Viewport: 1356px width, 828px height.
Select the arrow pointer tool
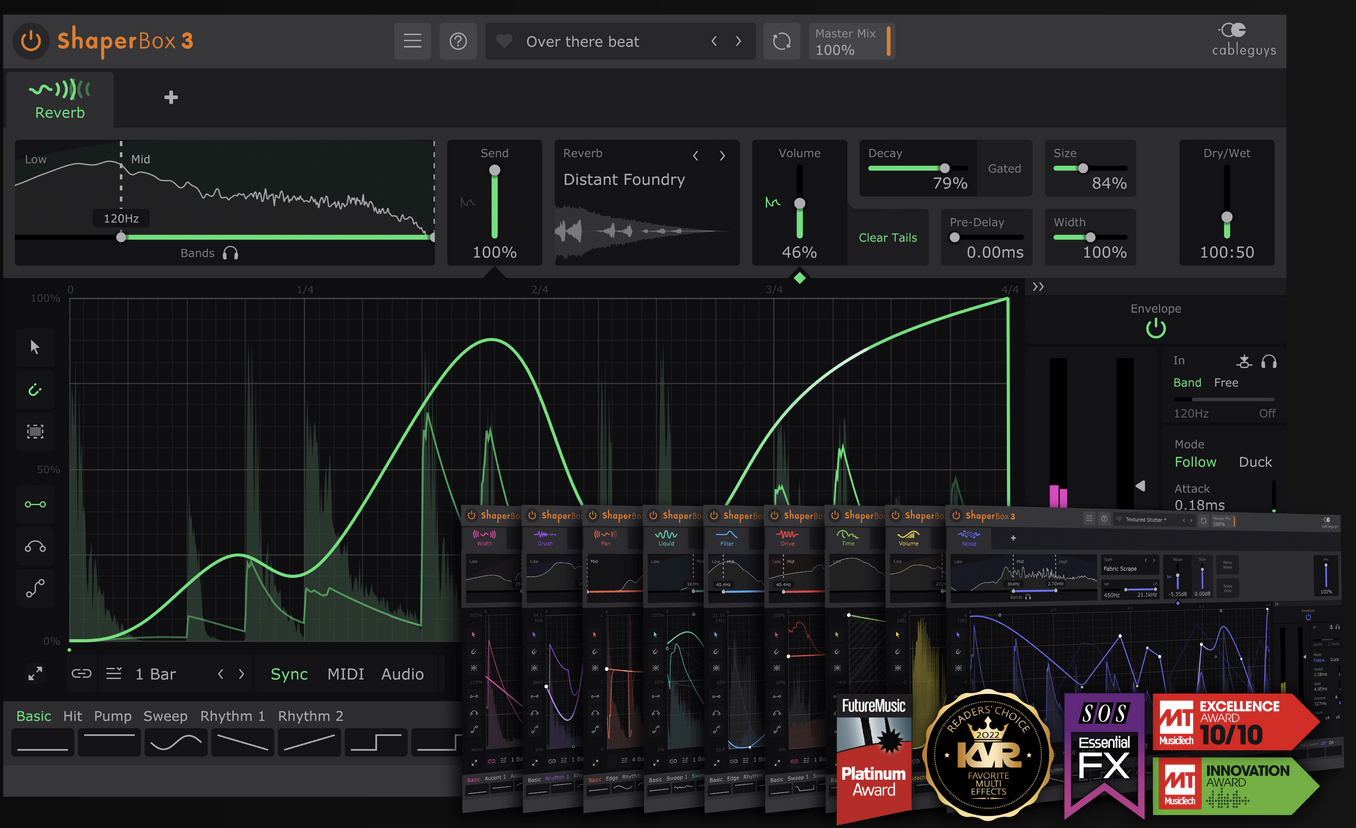click(35, 347)
